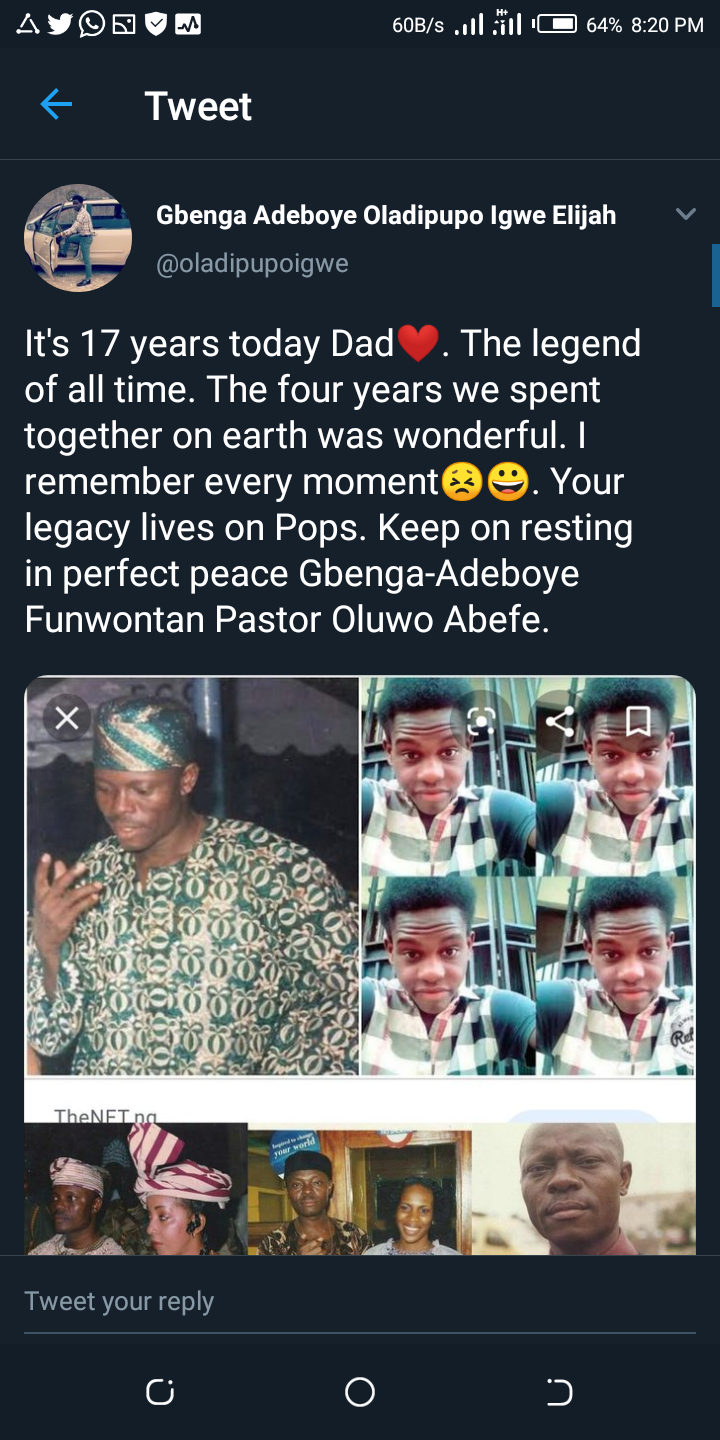
Task: Open Gbenga Adeboye Oladipupo Igwe Elijah's profile name
Action: [386, 215]
